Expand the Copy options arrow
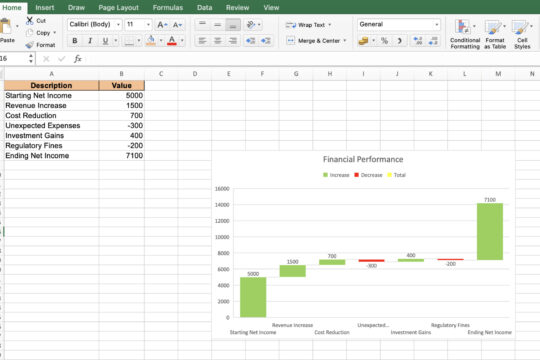 (54, 33)
